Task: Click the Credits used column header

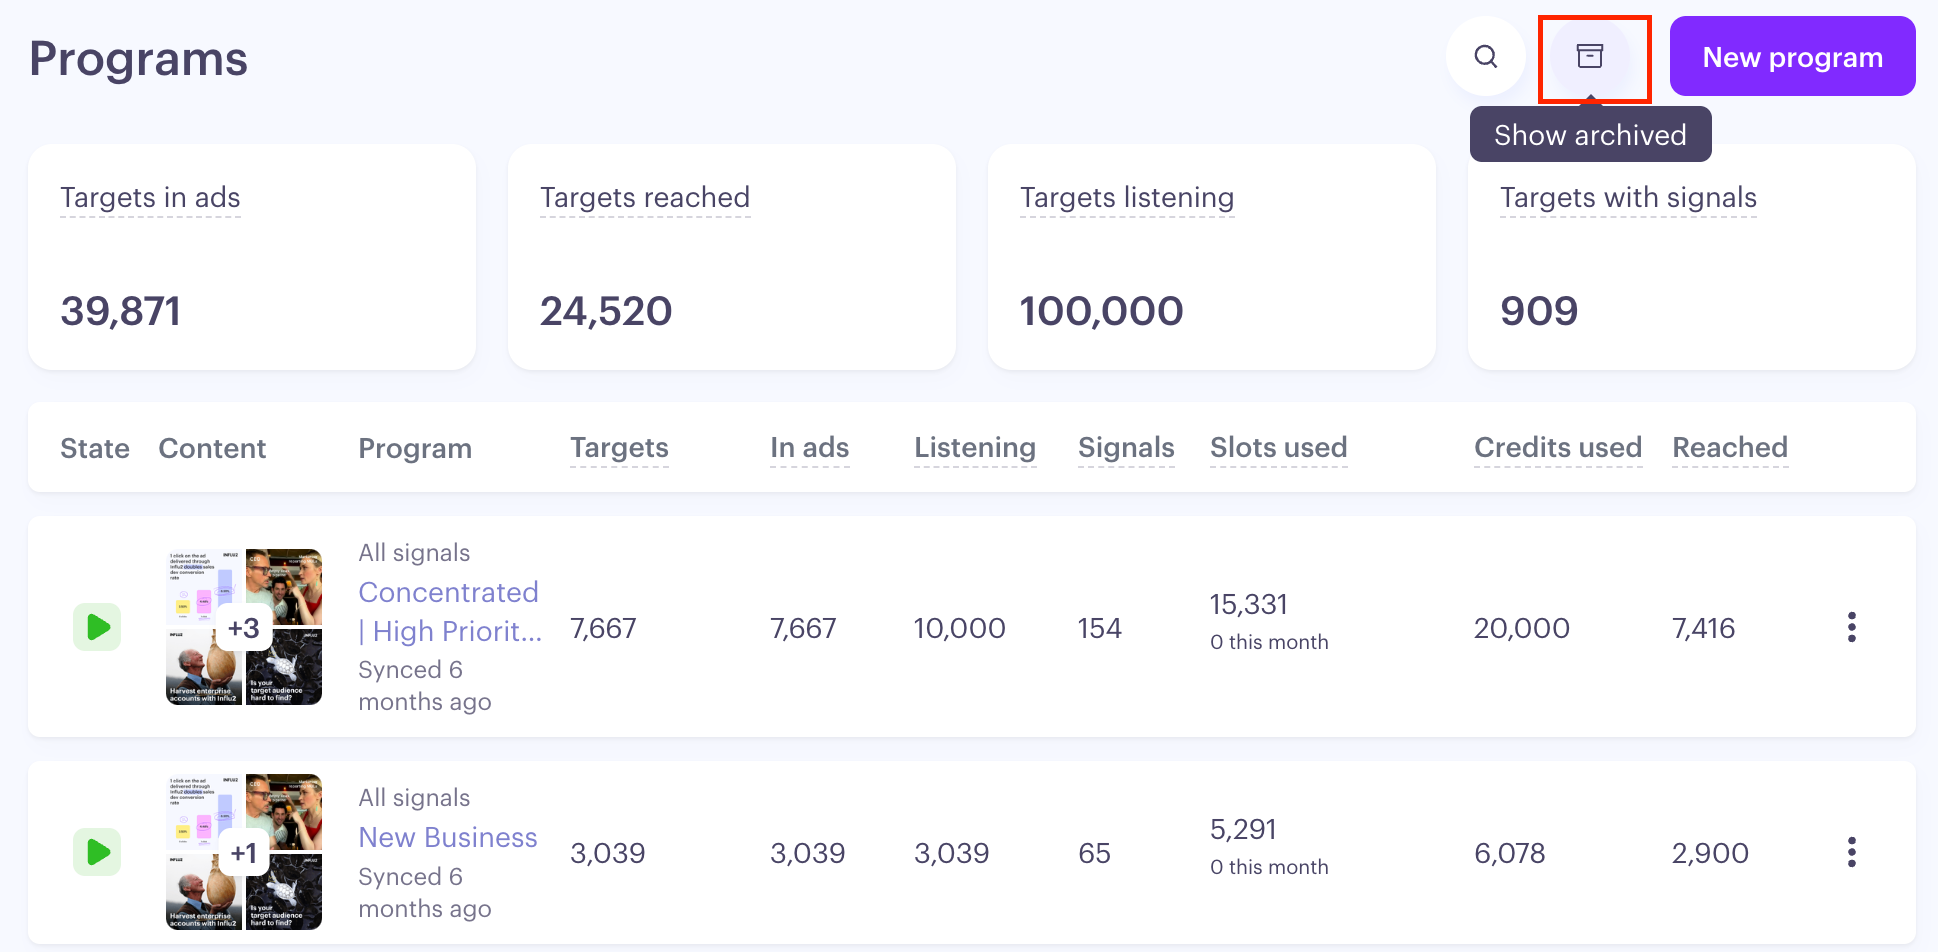Action: click(x=1558, y=448)
